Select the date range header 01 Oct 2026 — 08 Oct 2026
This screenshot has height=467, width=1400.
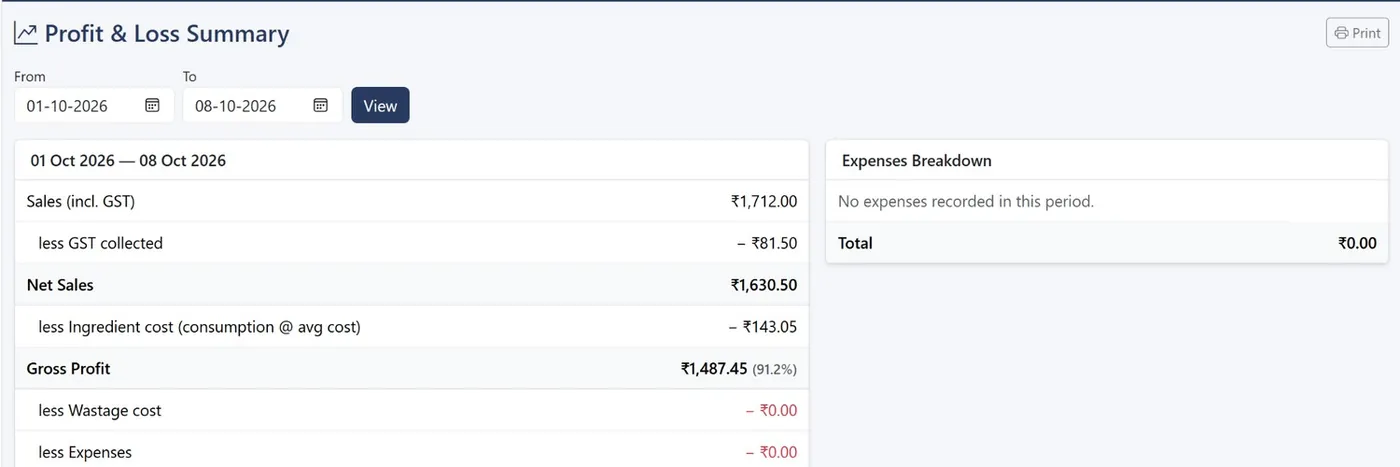(x=128, y=160)
